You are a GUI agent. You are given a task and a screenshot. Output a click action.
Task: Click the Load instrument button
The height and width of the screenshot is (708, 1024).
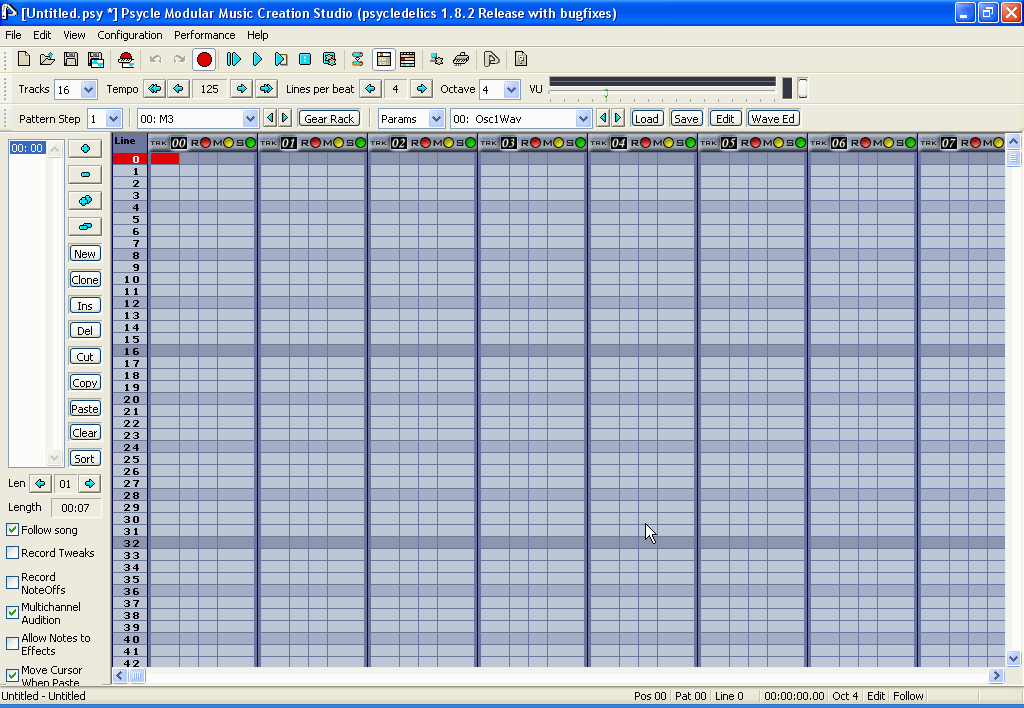pyautogui.click(x=647, y=118)
